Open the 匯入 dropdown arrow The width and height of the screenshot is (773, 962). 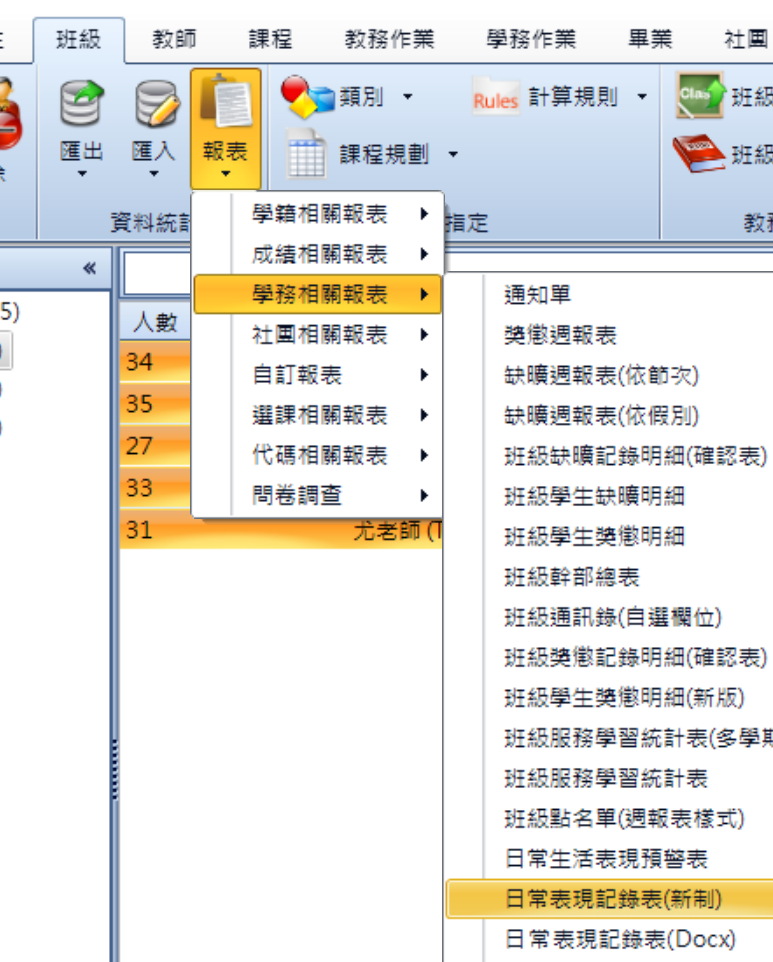(153, 174)
